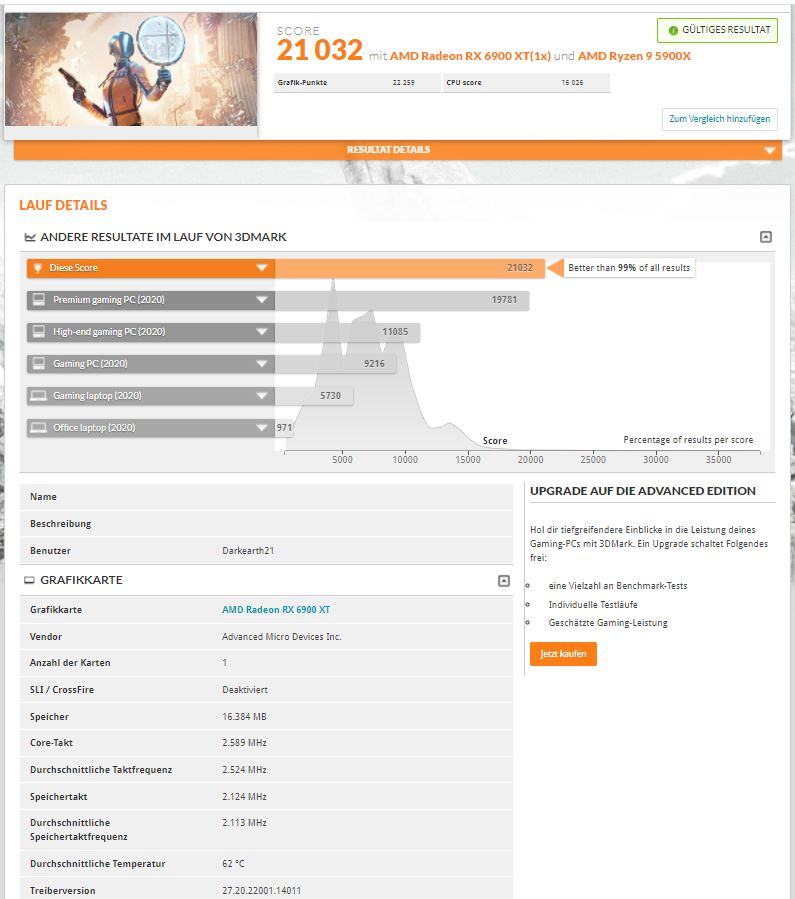Expand the Gaming laptop (2020) row

150,396
